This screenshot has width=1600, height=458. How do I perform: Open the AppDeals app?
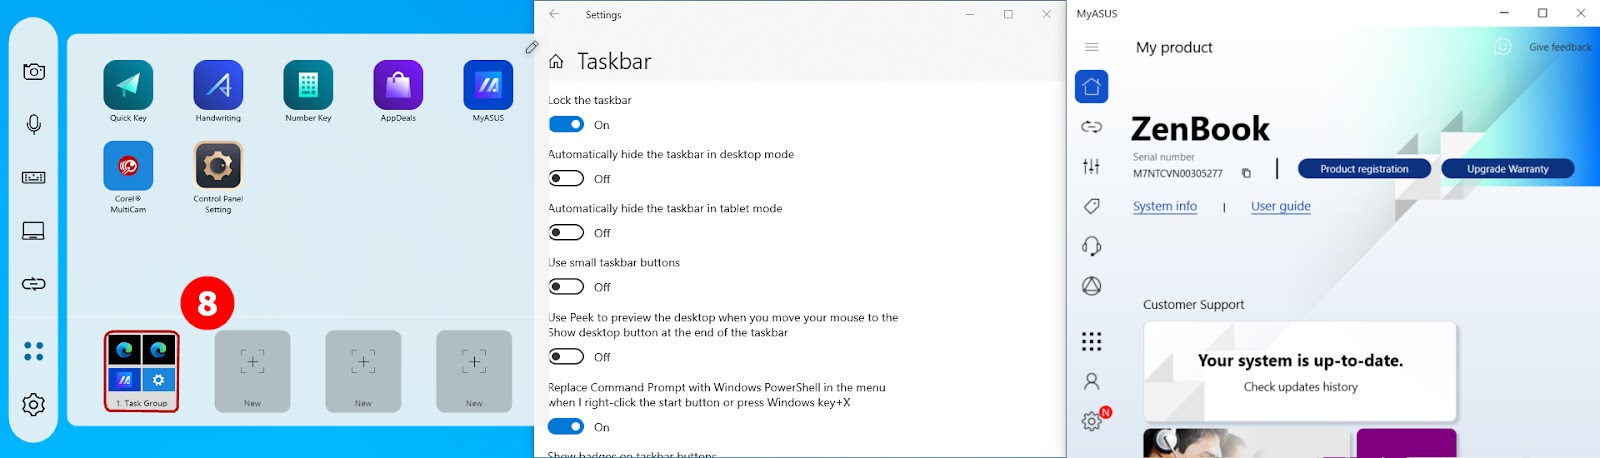[x=398, y=85]
